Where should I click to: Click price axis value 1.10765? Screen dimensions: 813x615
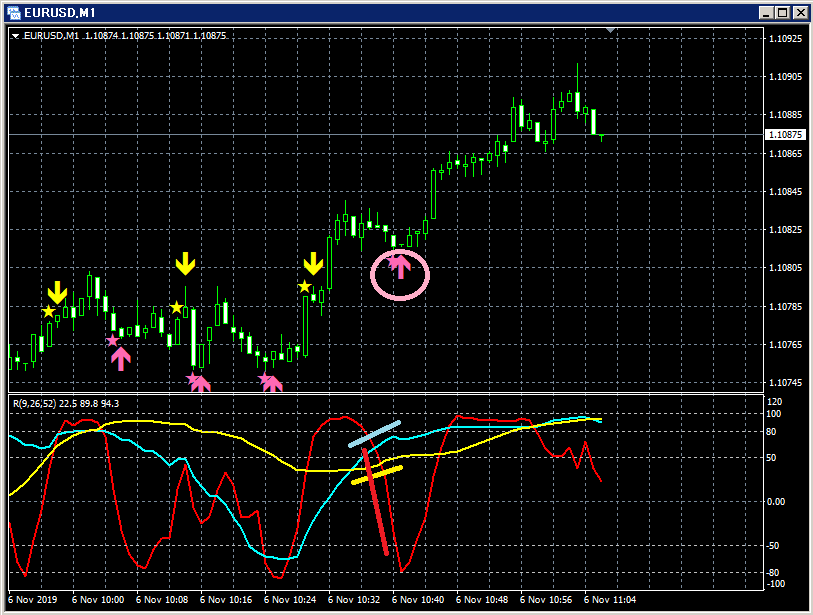(785, 344)
